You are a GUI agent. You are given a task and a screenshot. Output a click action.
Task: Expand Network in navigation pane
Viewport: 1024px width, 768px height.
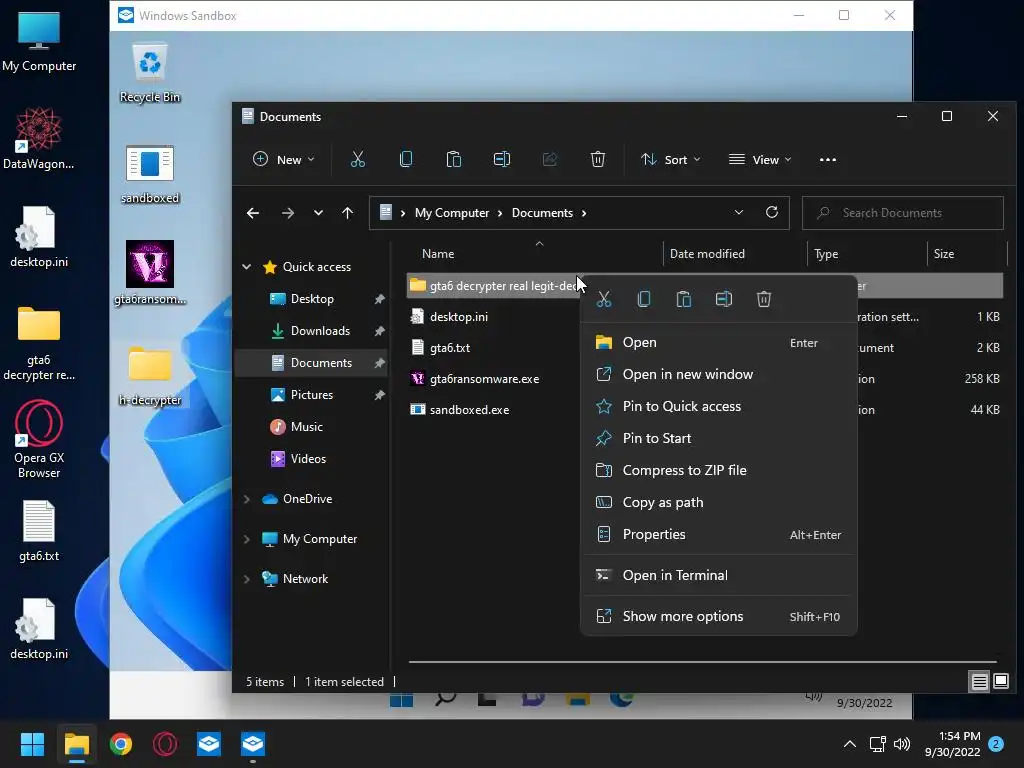point(247,579)
